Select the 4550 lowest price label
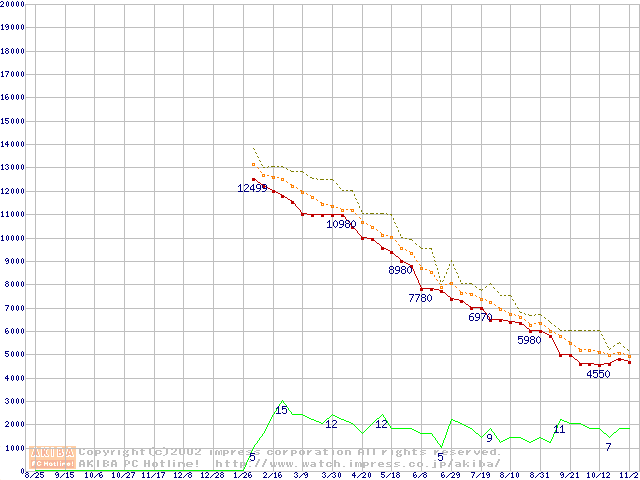The image size is (640, 480). [598, 374]
